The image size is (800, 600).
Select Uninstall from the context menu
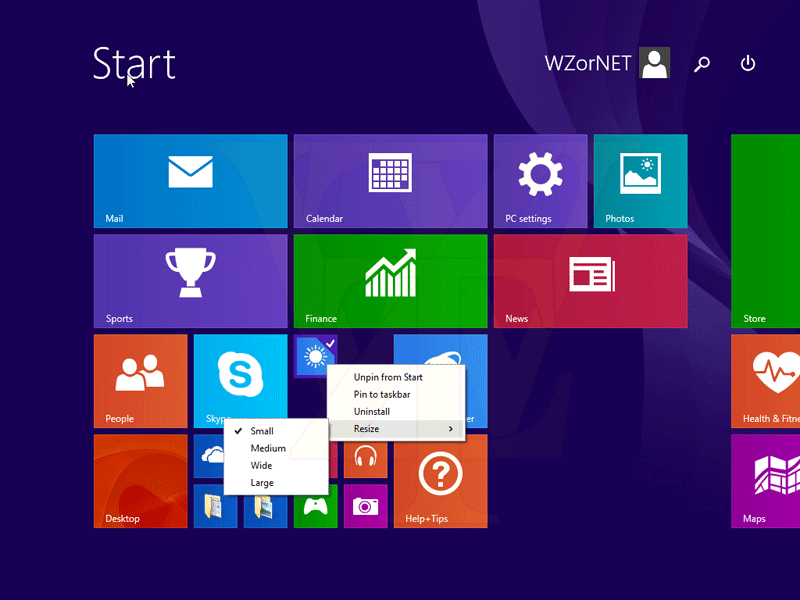point(396,412)
